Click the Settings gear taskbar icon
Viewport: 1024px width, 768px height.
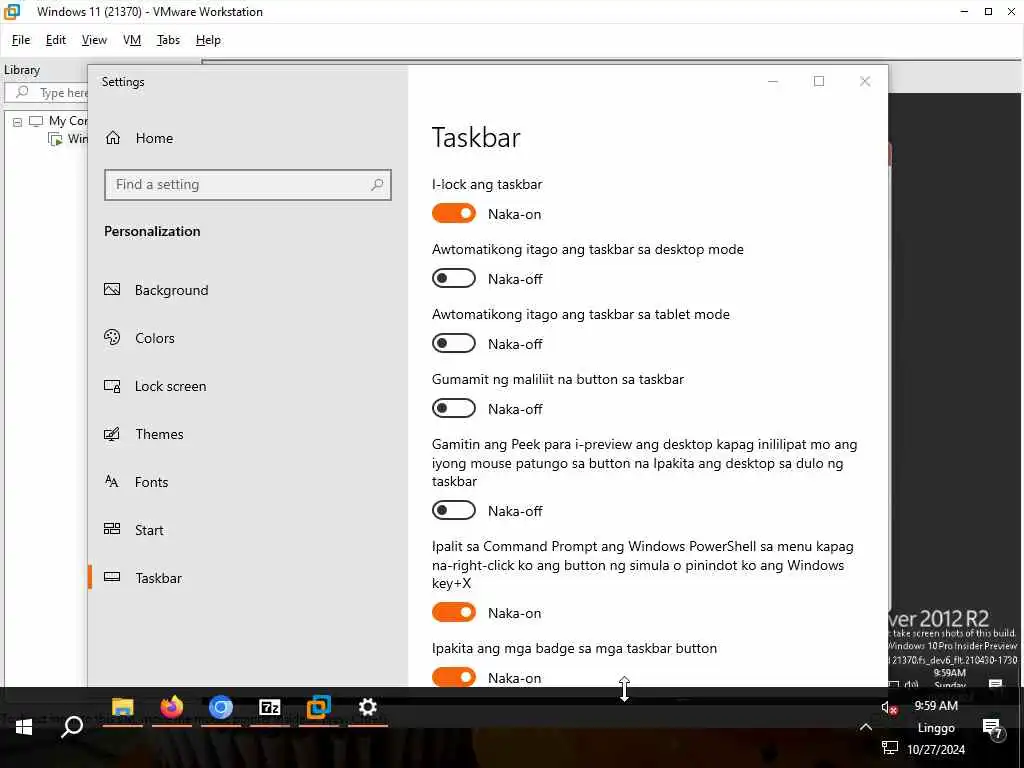pyautogui.click(x=368, y=707)
